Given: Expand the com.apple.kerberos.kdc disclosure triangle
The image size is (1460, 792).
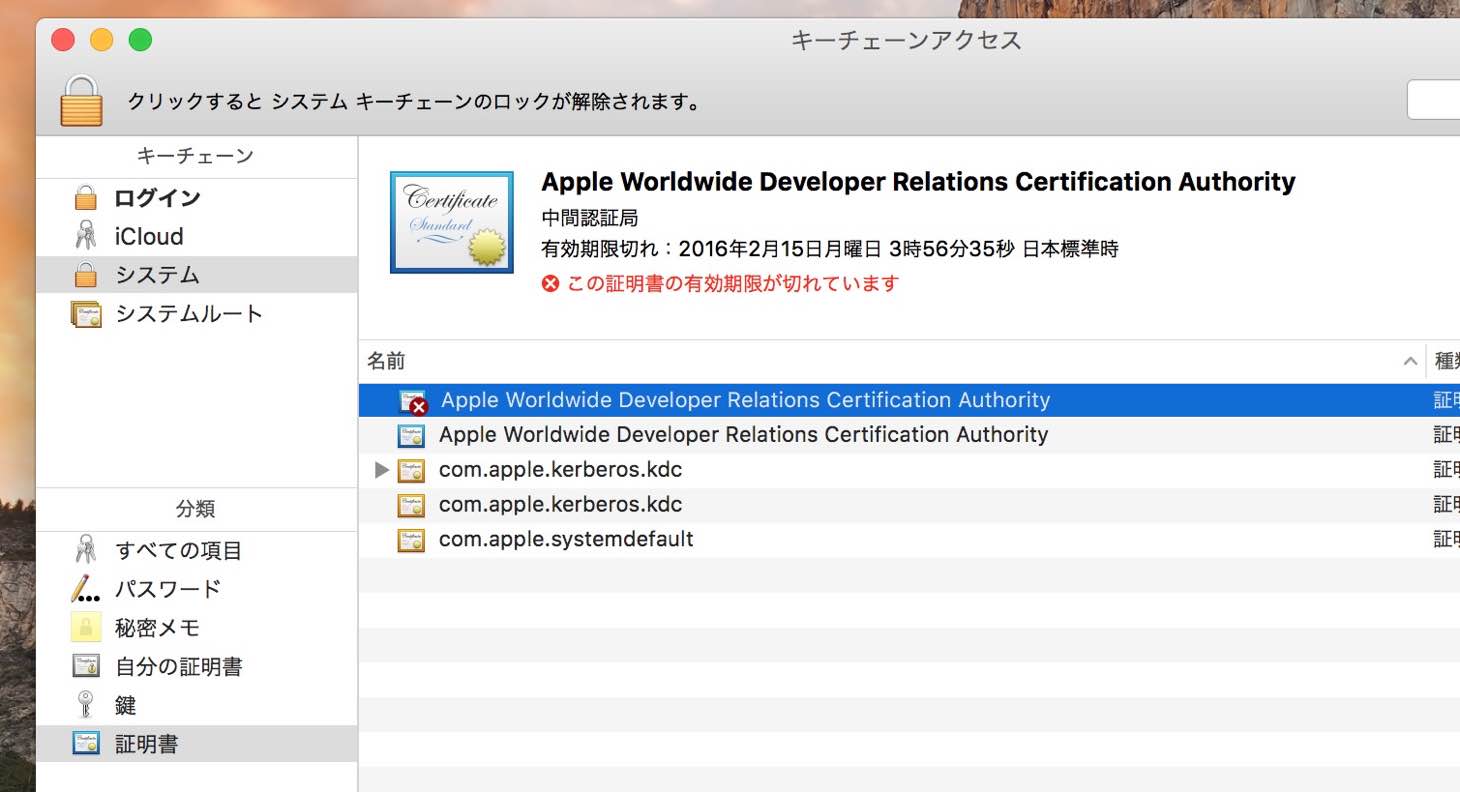Looking at the screenshot, I should point(381,470).
